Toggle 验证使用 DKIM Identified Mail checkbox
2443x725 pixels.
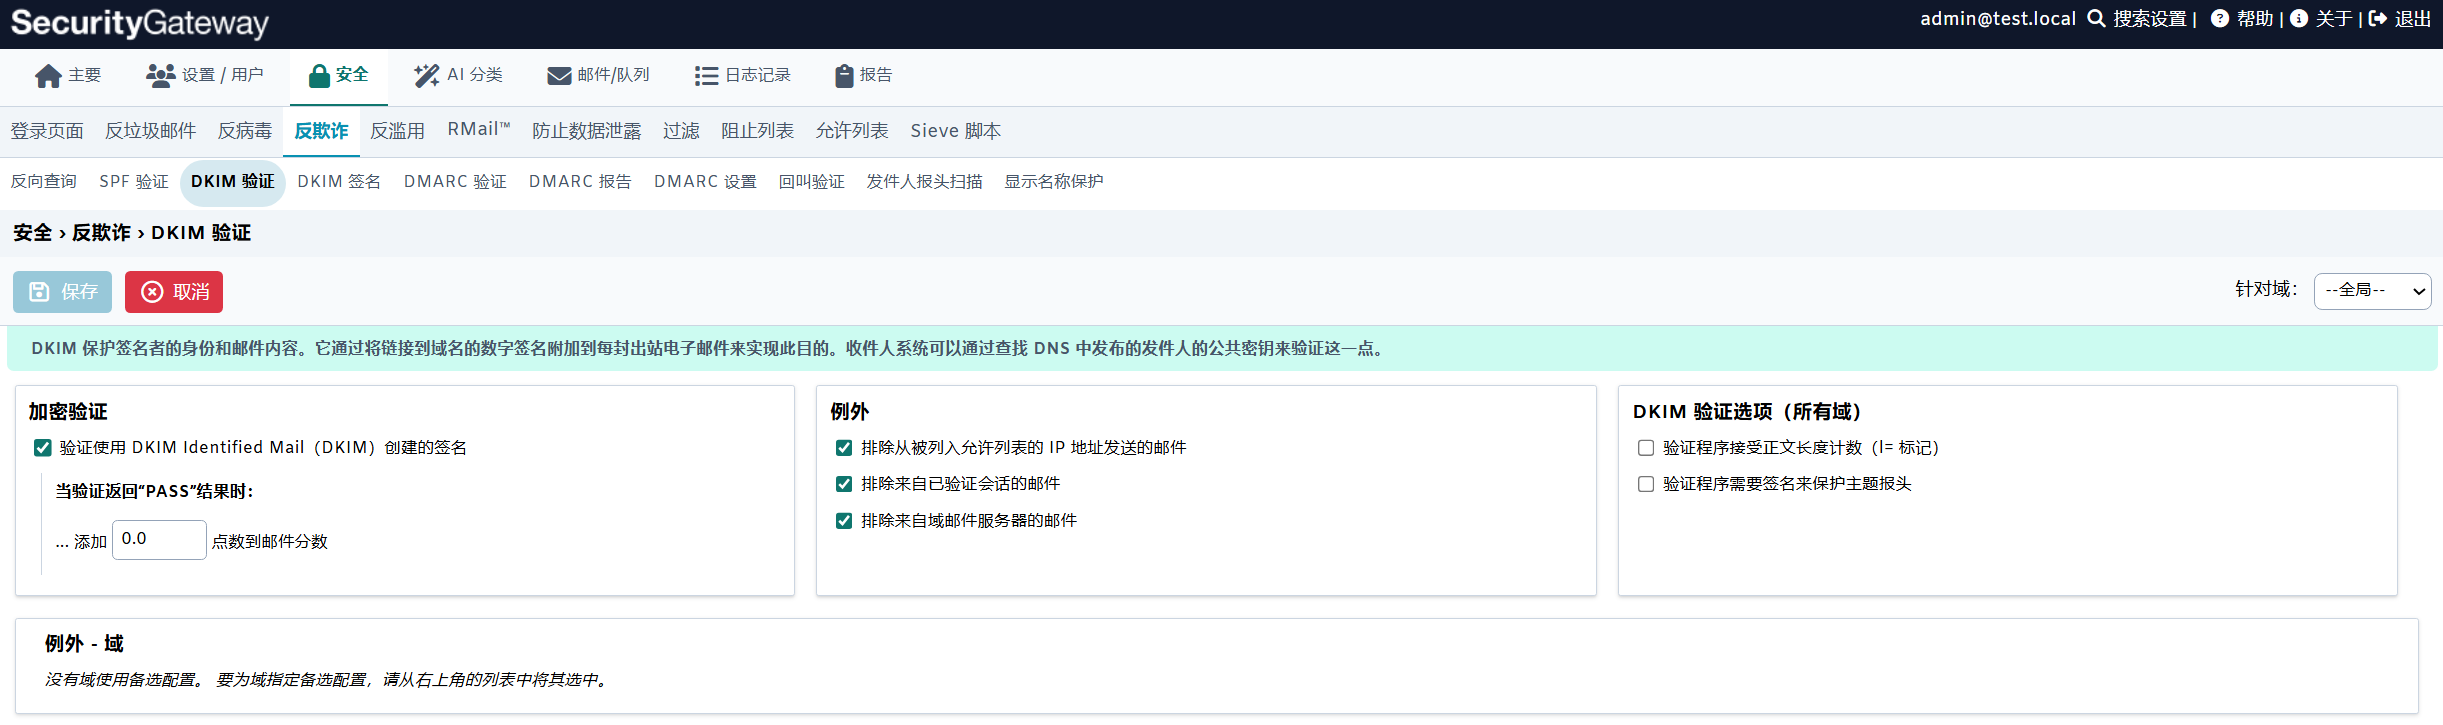pos(42,448)
